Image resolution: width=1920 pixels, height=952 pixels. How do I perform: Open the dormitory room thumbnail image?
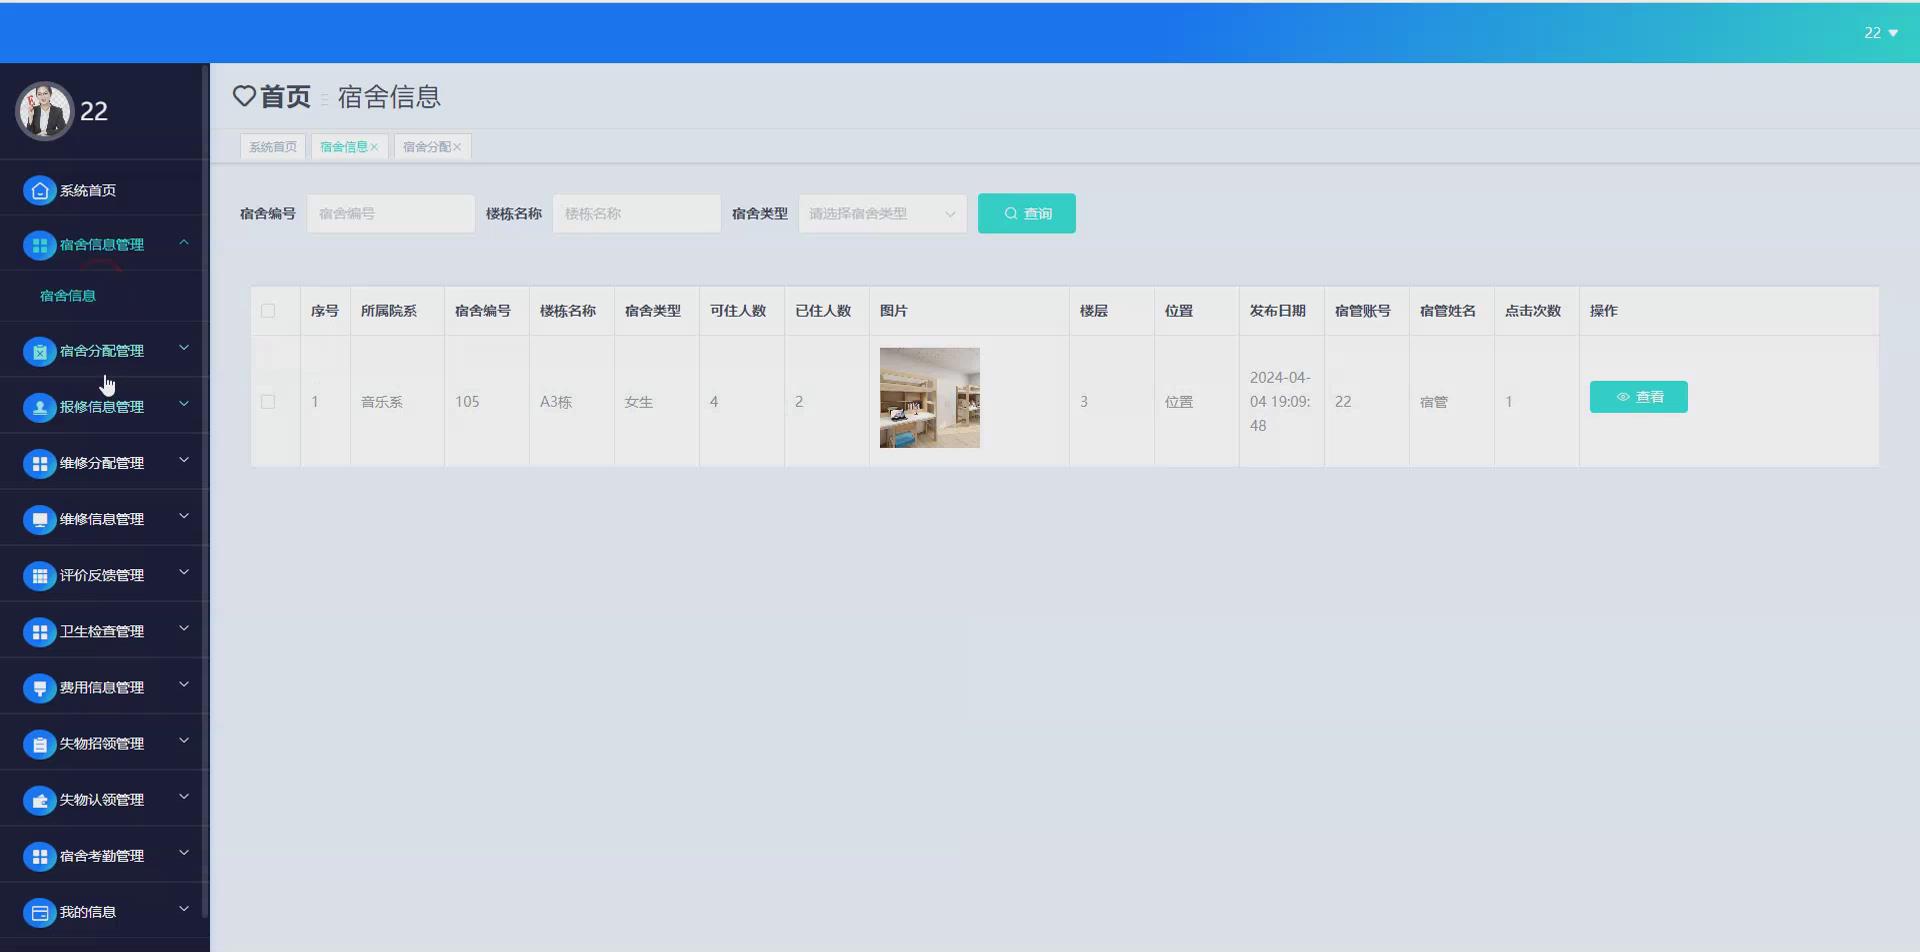(x=930, y=398)
